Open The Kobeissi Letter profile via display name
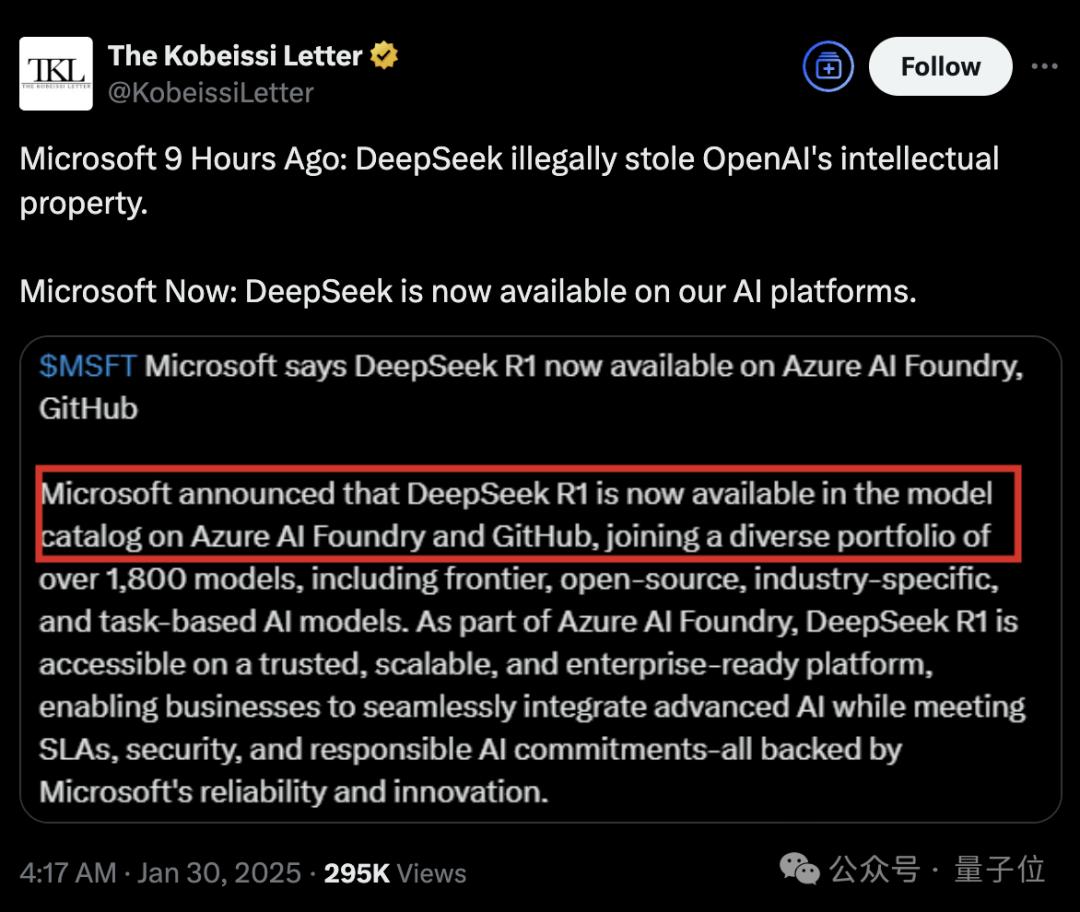The image size is (1080, 912). [235, 55]
